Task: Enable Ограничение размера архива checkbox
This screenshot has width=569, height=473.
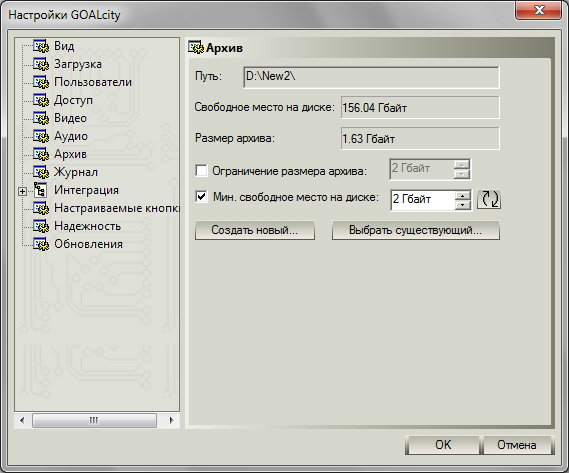Action: coord(201,170)
